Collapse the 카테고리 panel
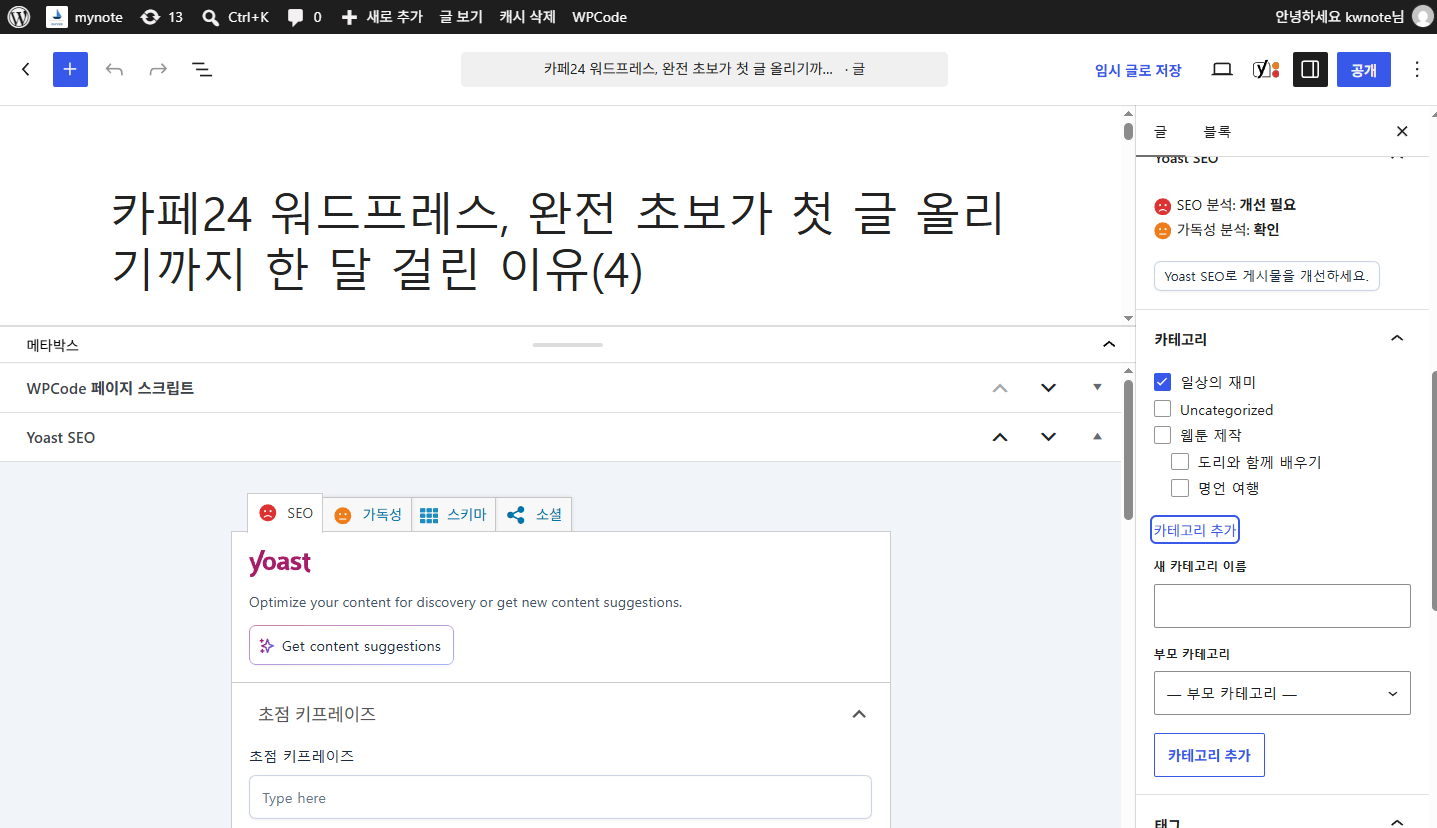This screenshot has width=1437, height=828. pyautogui.click(x=1397, y=339)
